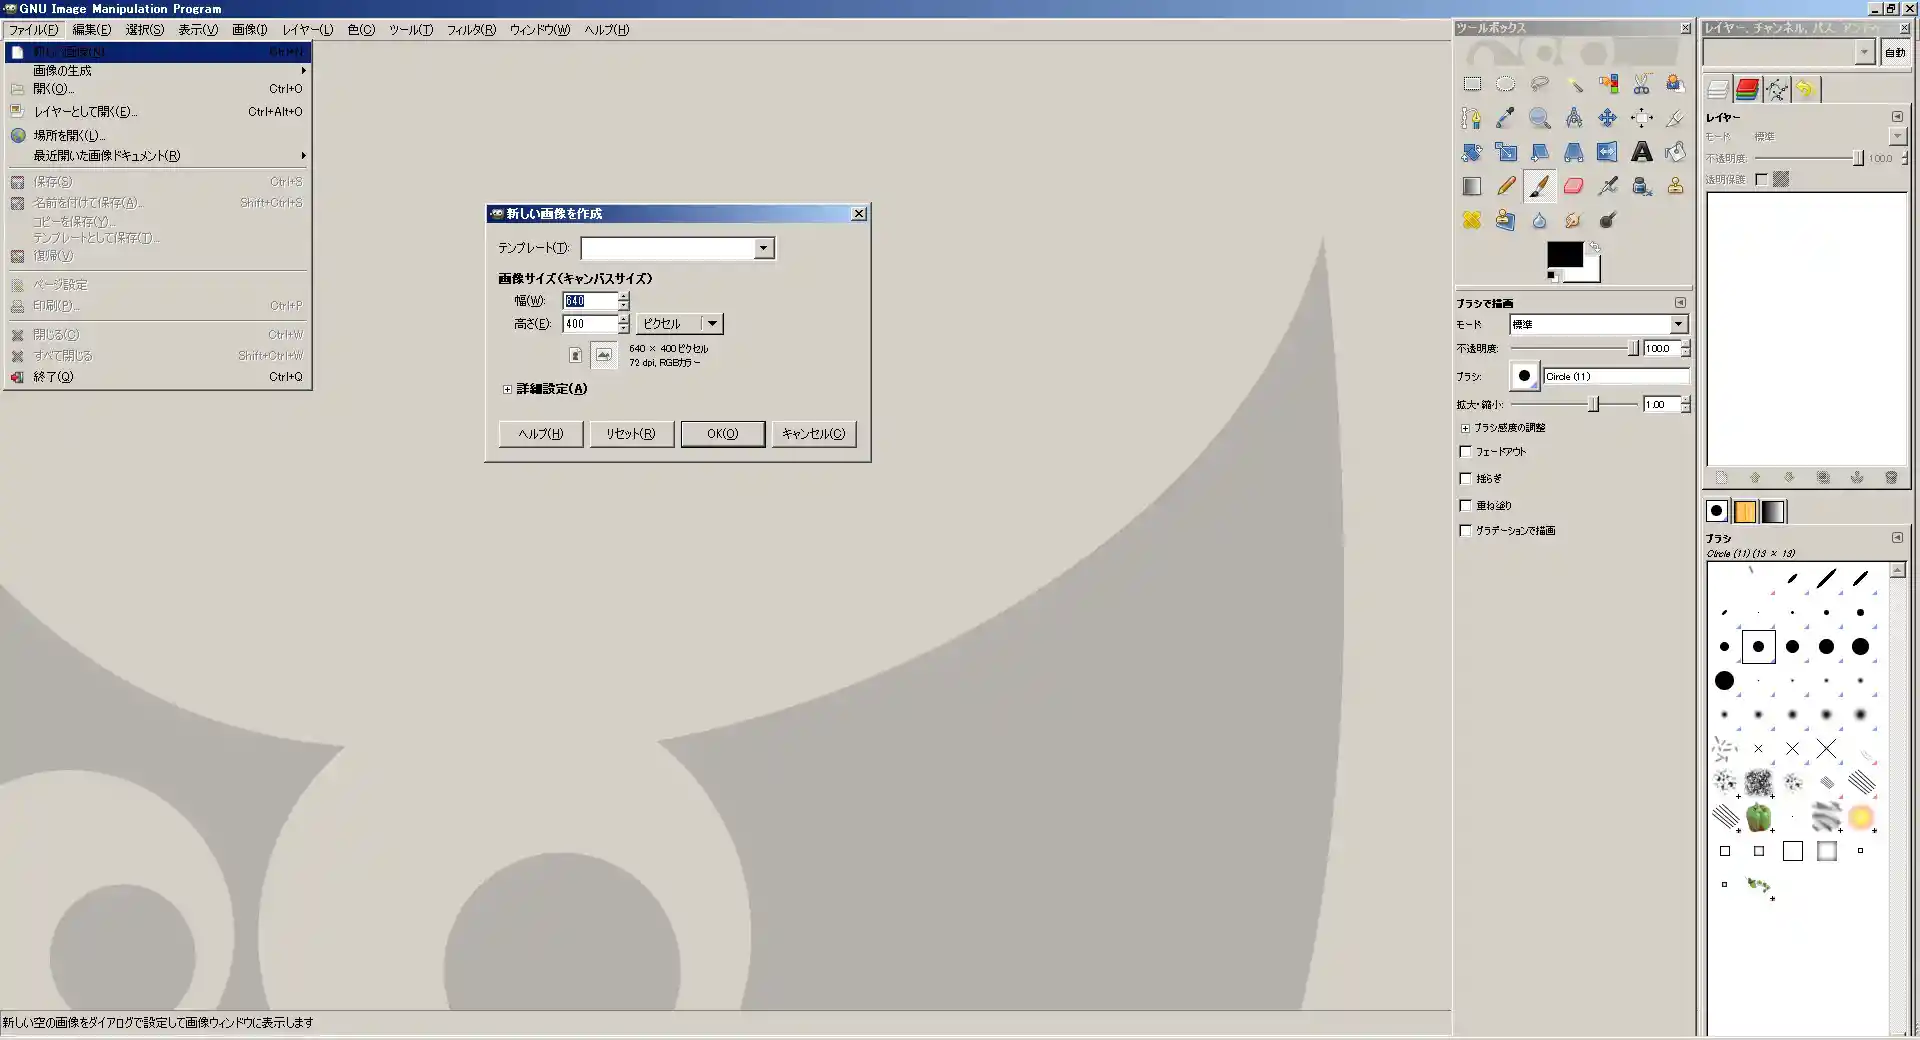Select the Rectangle Select tool
Screen dimensions: 1920x1040
tap(1472, 85)
